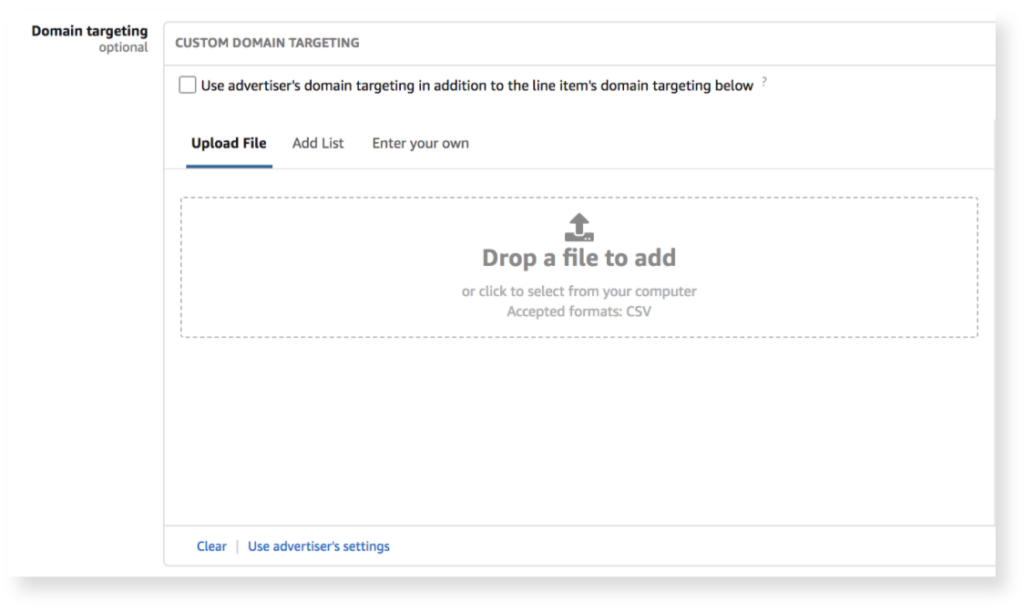Screen dimensions: 1024x612
Task: Click the 'Drop a file to add' heading
Action: tap(579, 258)
